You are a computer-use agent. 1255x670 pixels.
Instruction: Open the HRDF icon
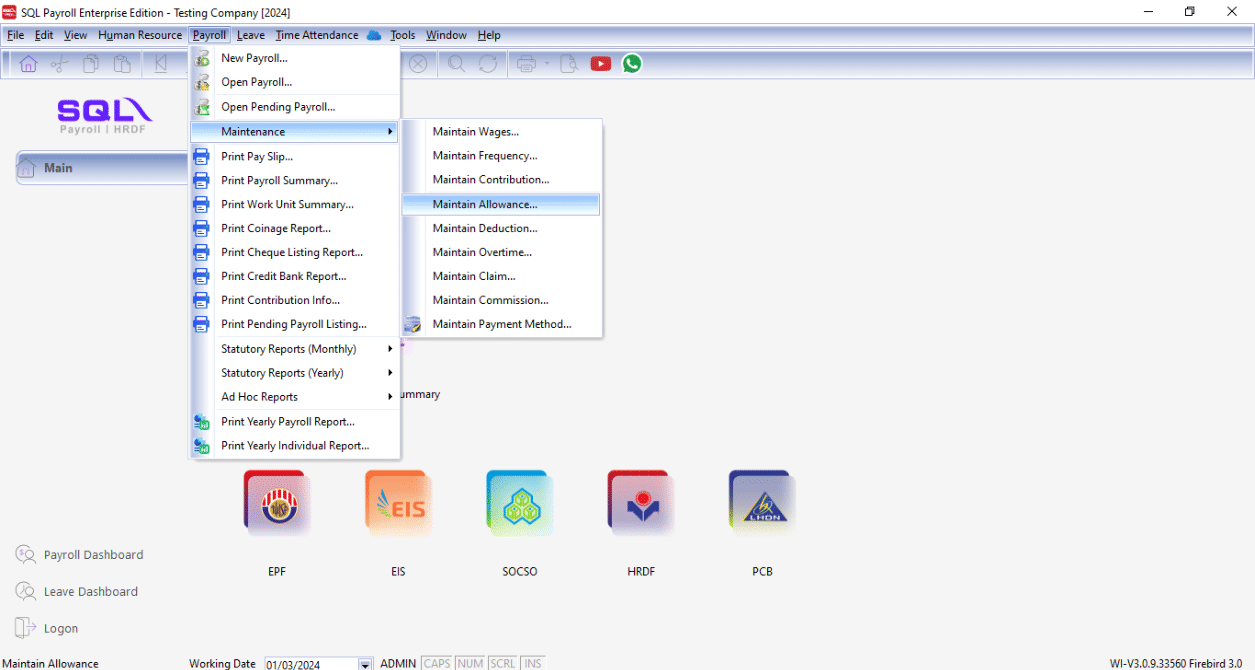(640, 505)
